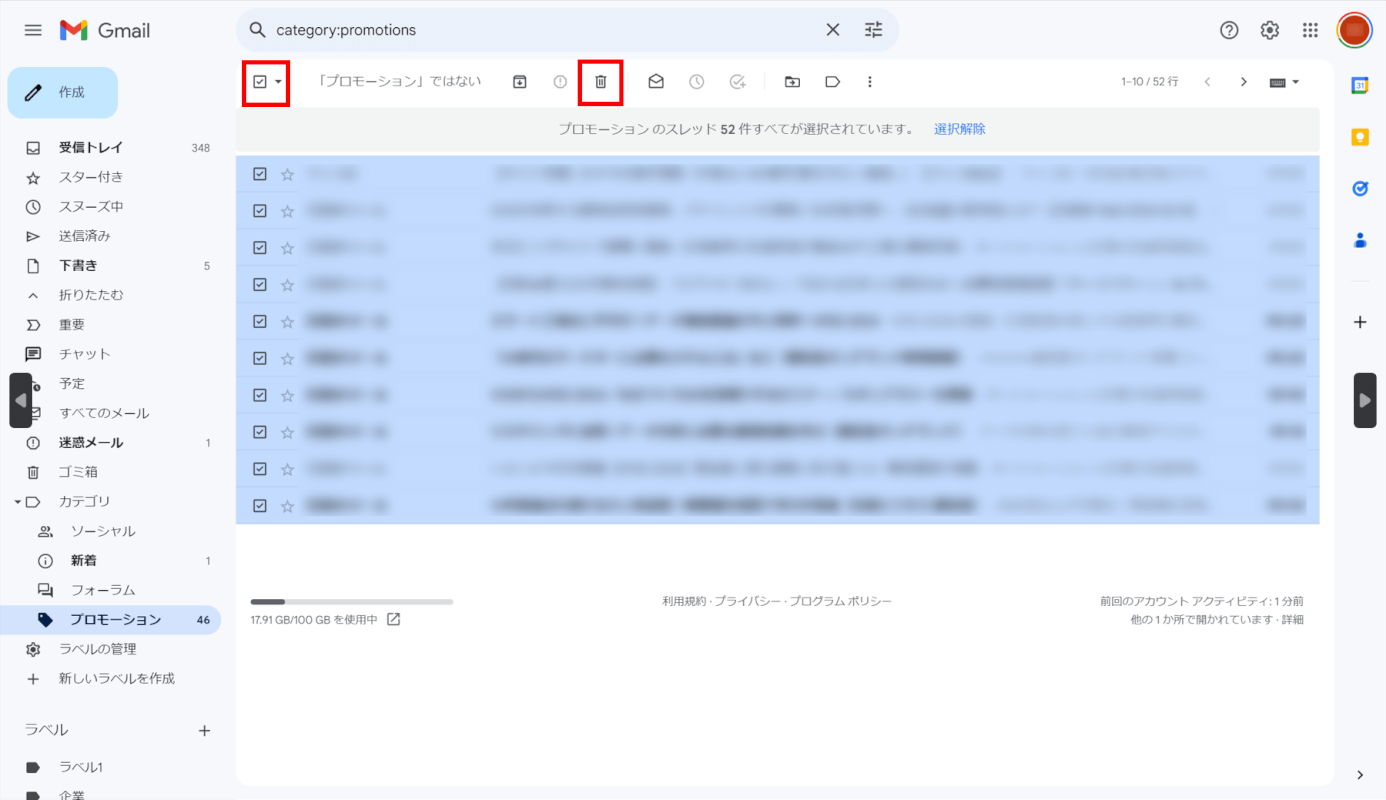Uncheck the fifth email row checkbox
The width and height of the screenshot is (1386, 800).
[260, 321]
